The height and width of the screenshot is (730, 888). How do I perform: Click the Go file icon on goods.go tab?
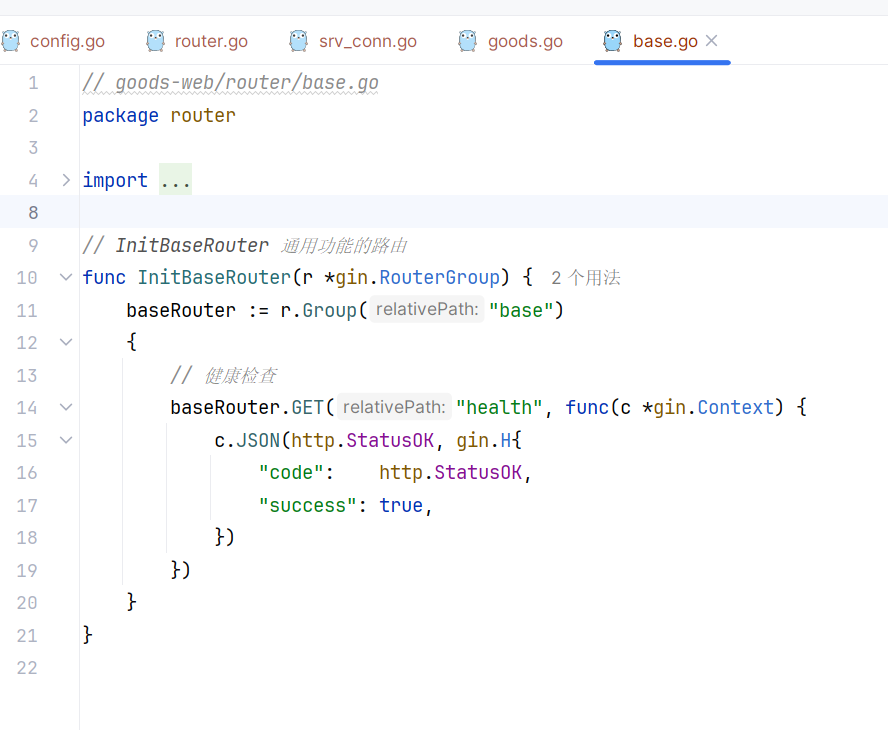pos(468,41)
